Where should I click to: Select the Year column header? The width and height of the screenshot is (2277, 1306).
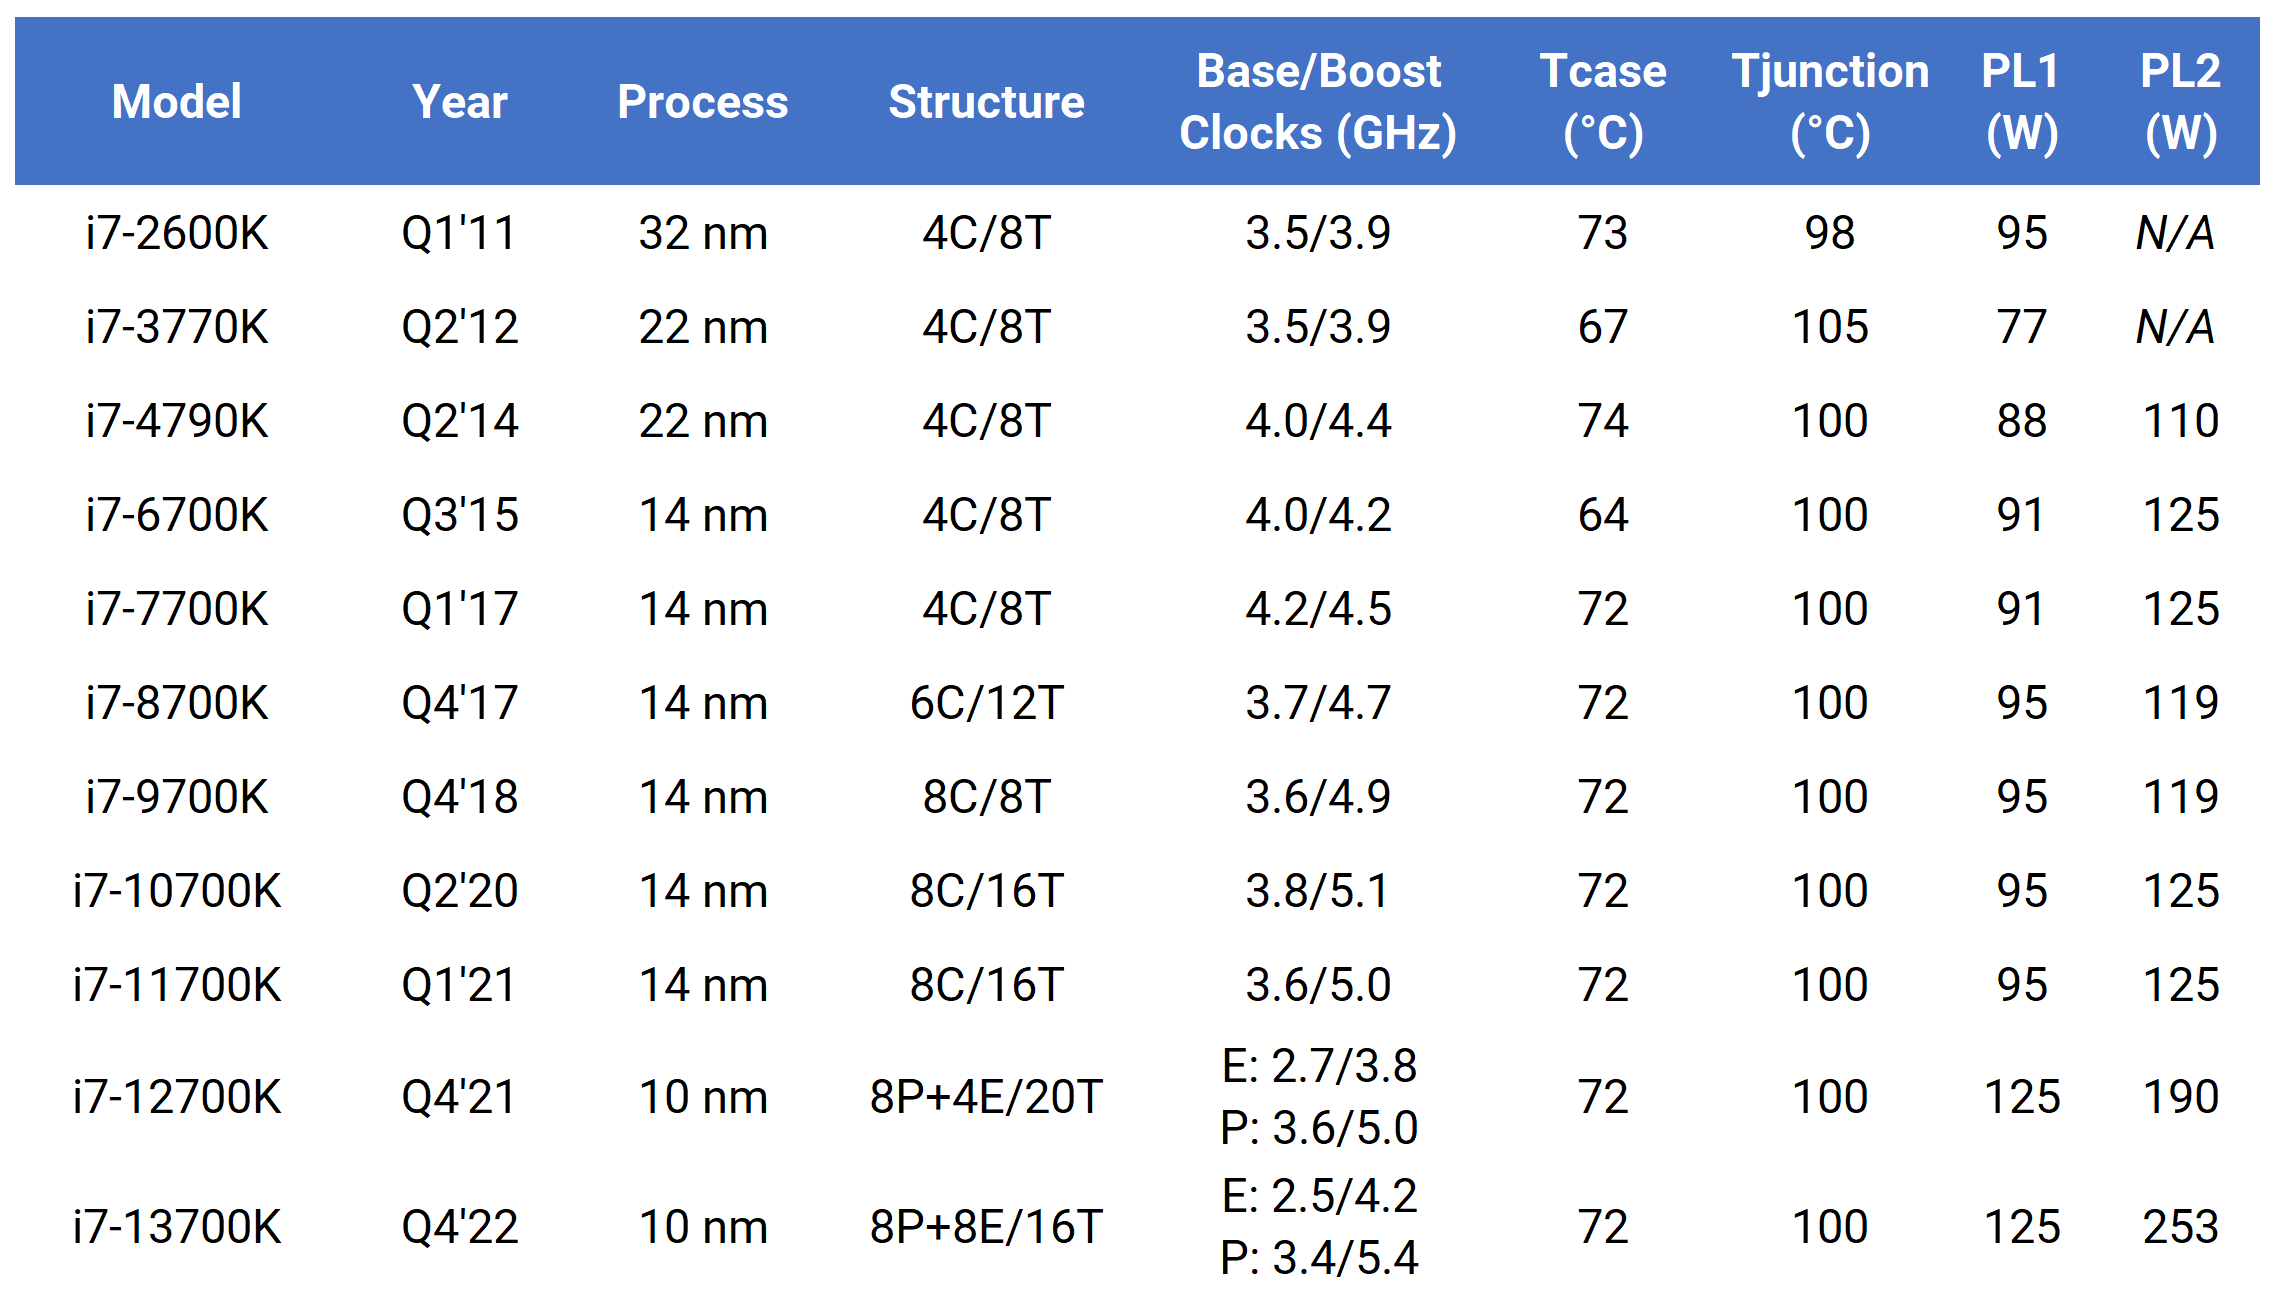coord(460,102)
